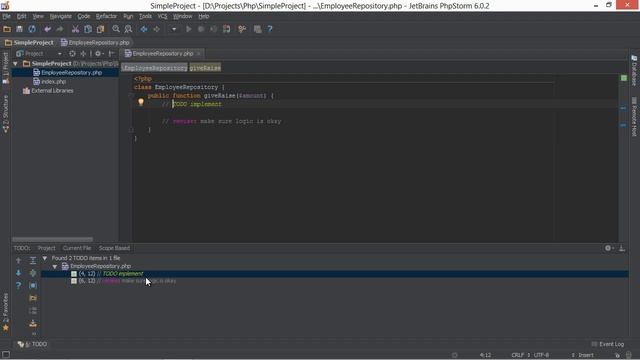Click the Debug toolbar icon
640x360 pixels.
pyautogui.click(x=201, y=29)
